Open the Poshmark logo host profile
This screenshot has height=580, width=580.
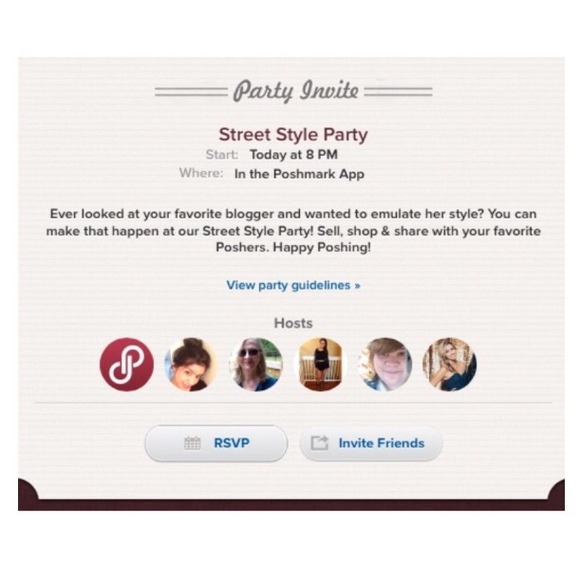(127, 364)
